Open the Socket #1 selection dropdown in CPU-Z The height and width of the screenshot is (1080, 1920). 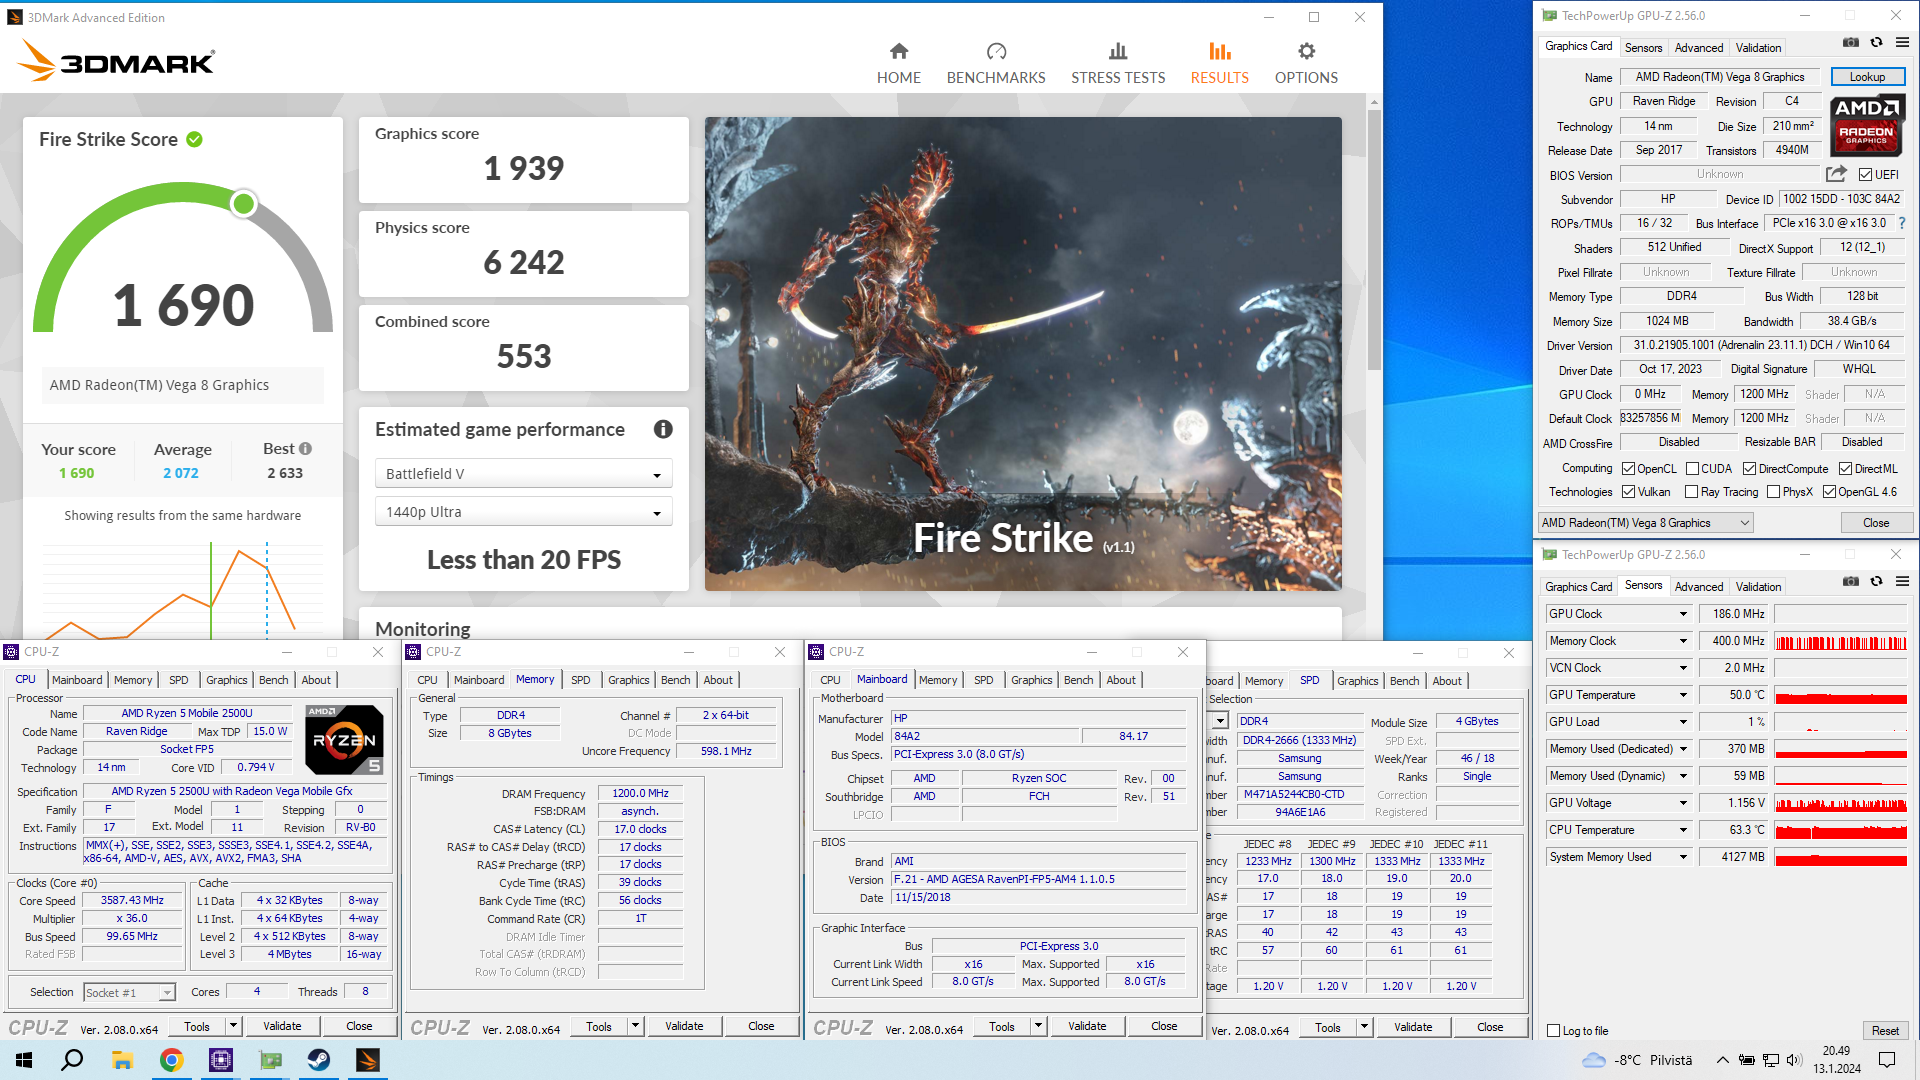[129, 992]
